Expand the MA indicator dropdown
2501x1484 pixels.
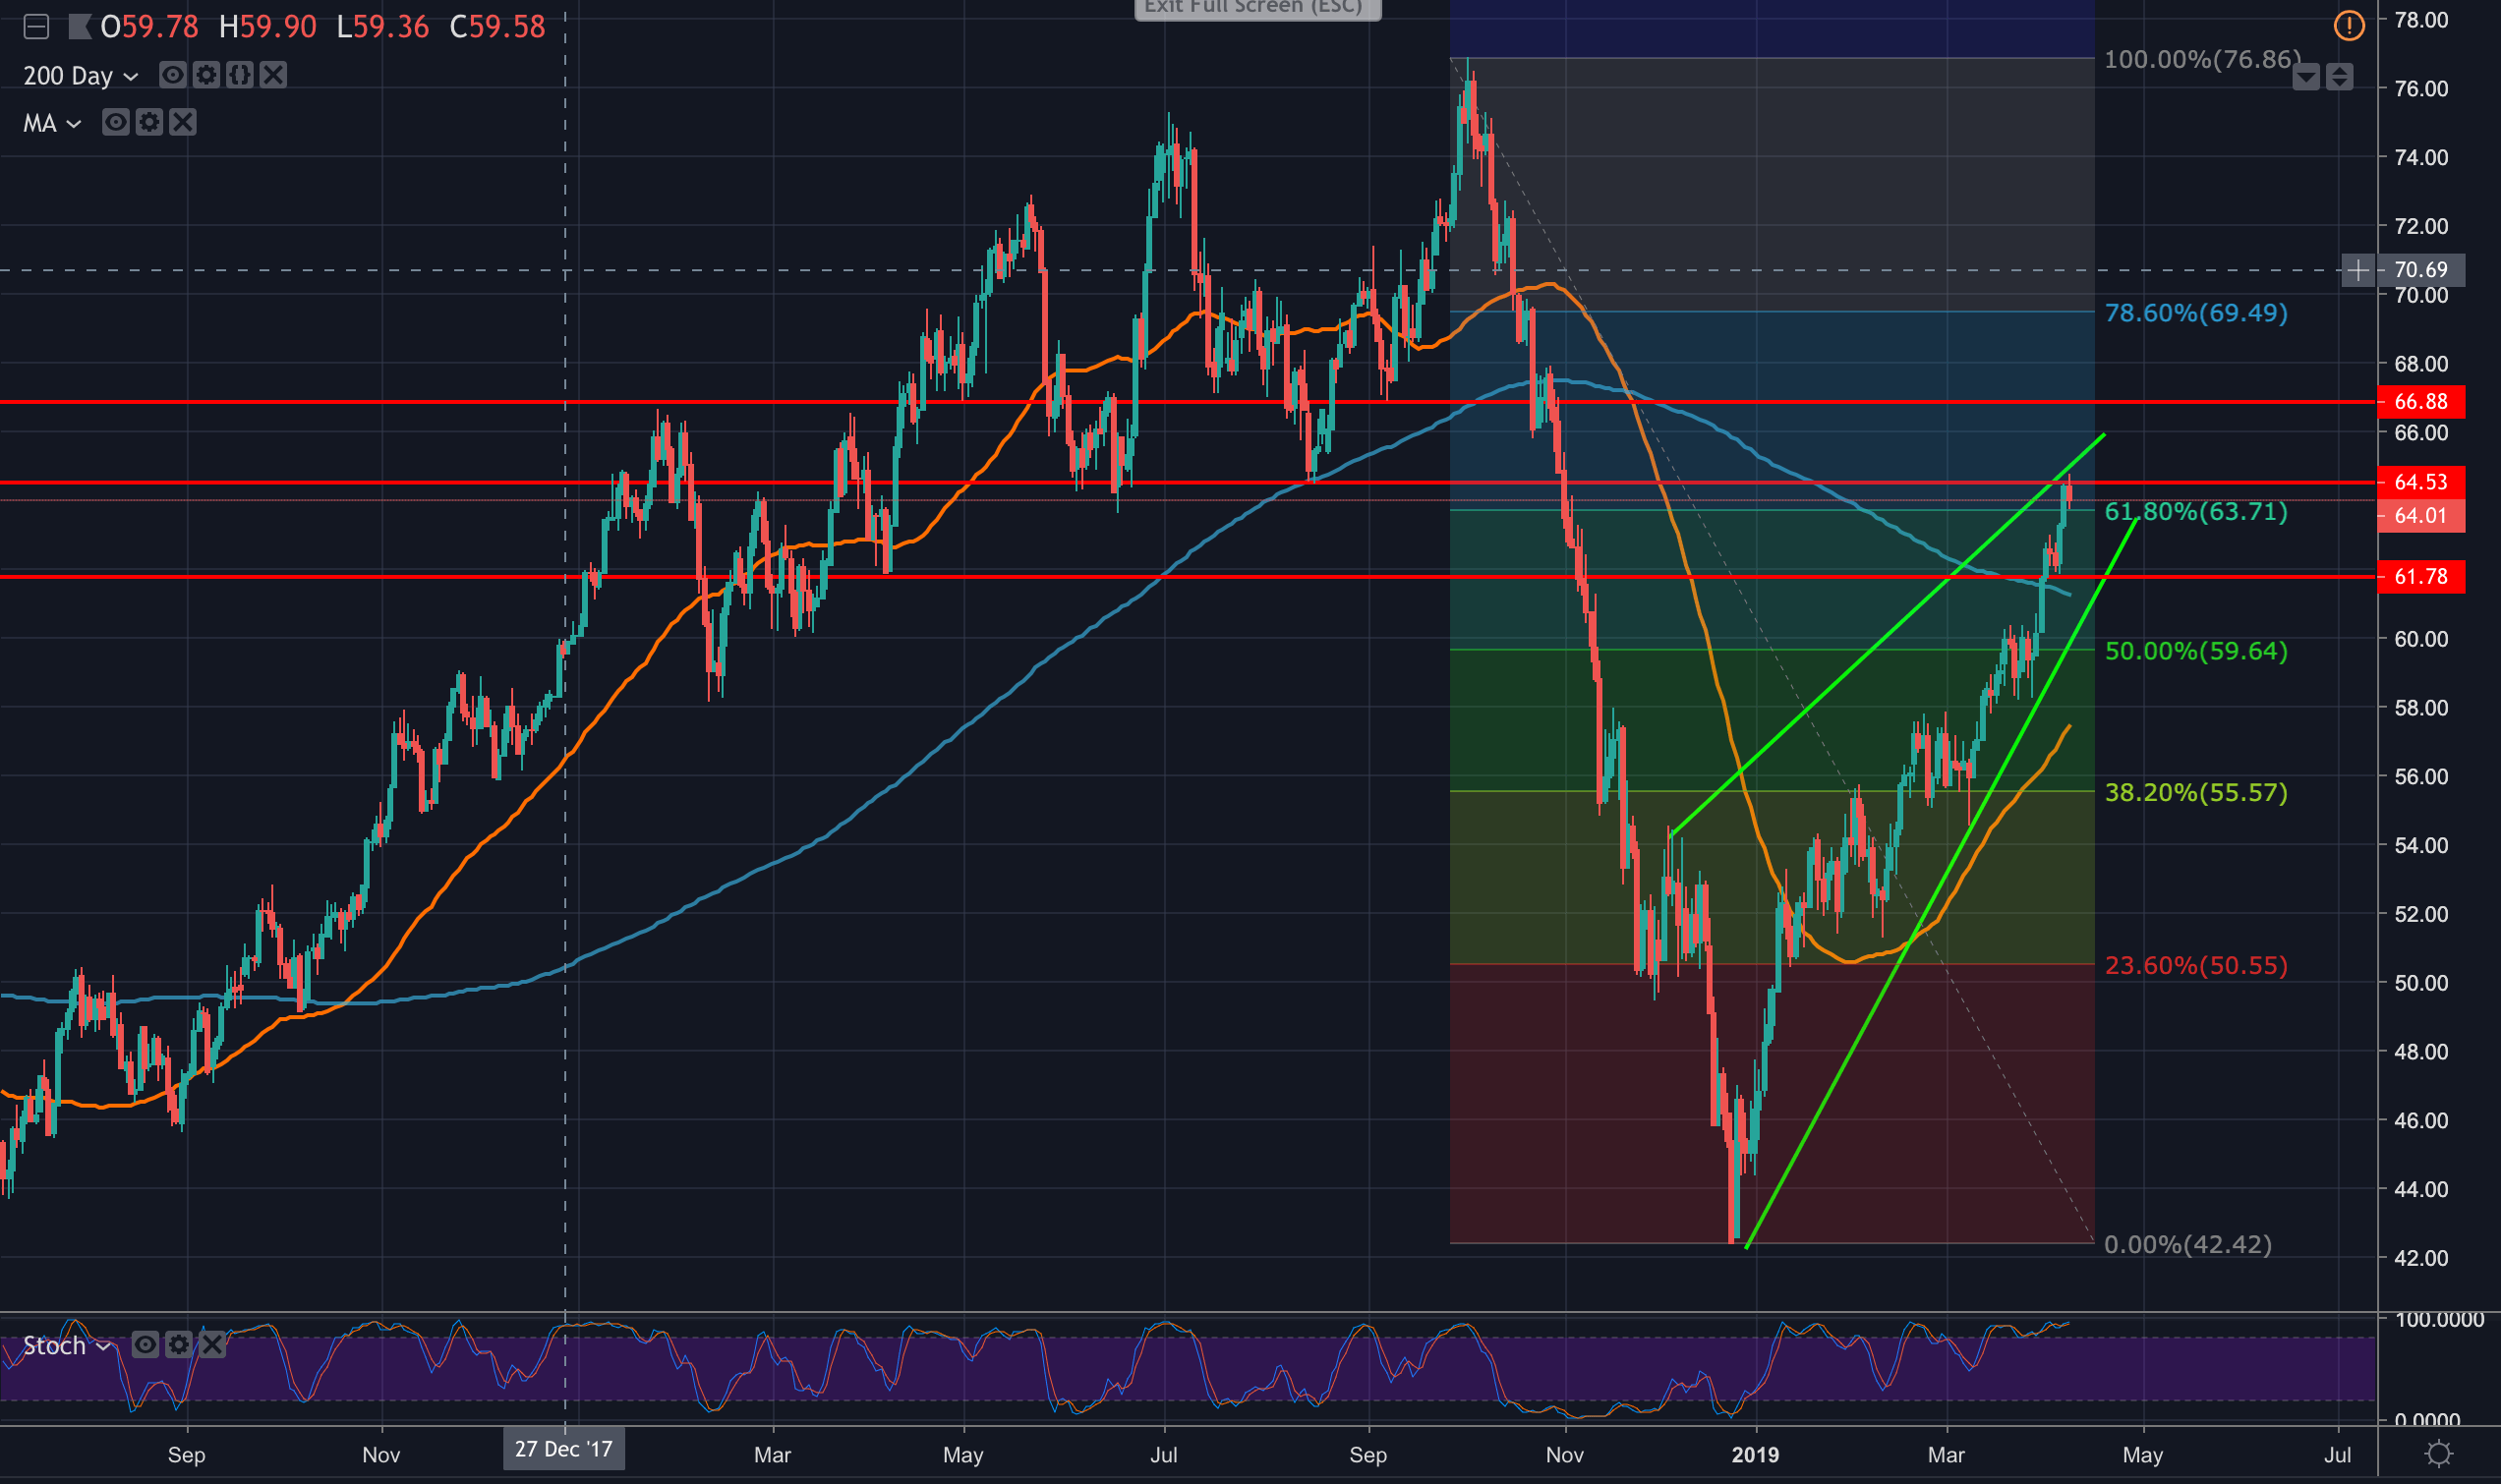pos(73,124)
